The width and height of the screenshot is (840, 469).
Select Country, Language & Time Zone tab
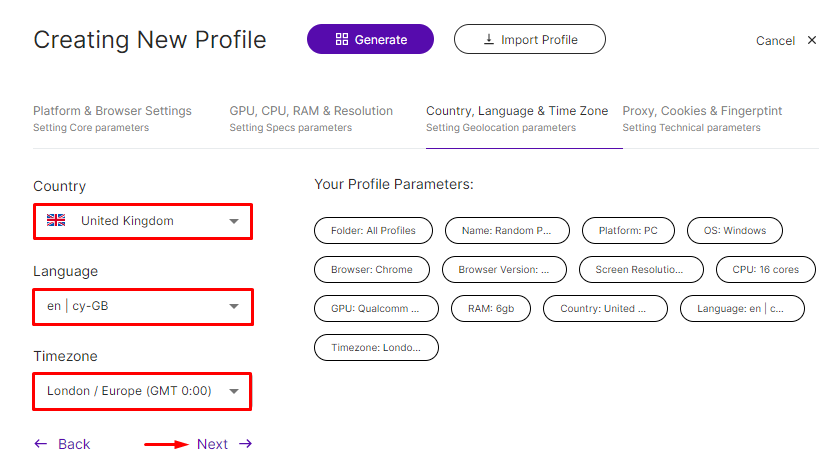(517, 118)
